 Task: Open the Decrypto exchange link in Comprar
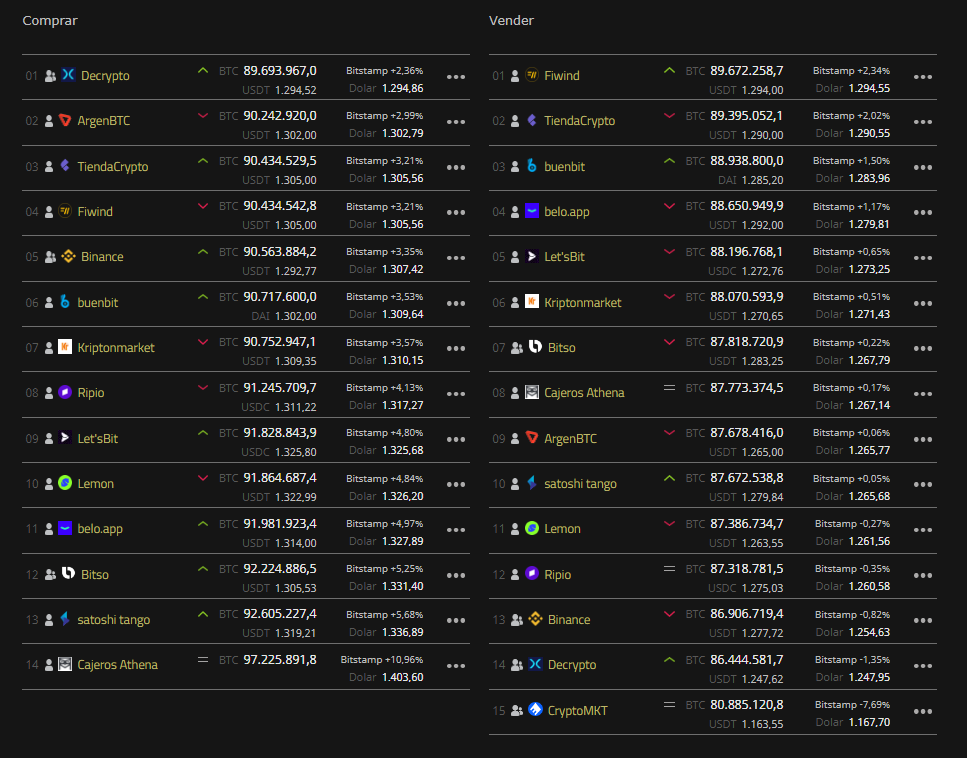point(105,76)
